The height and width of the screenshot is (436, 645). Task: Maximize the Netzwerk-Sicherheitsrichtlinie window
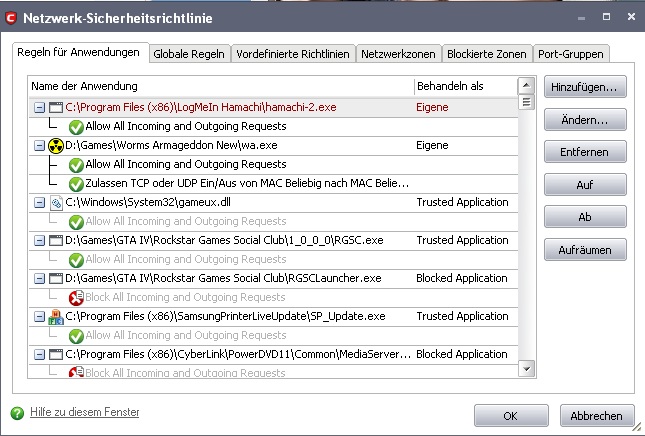606,17
